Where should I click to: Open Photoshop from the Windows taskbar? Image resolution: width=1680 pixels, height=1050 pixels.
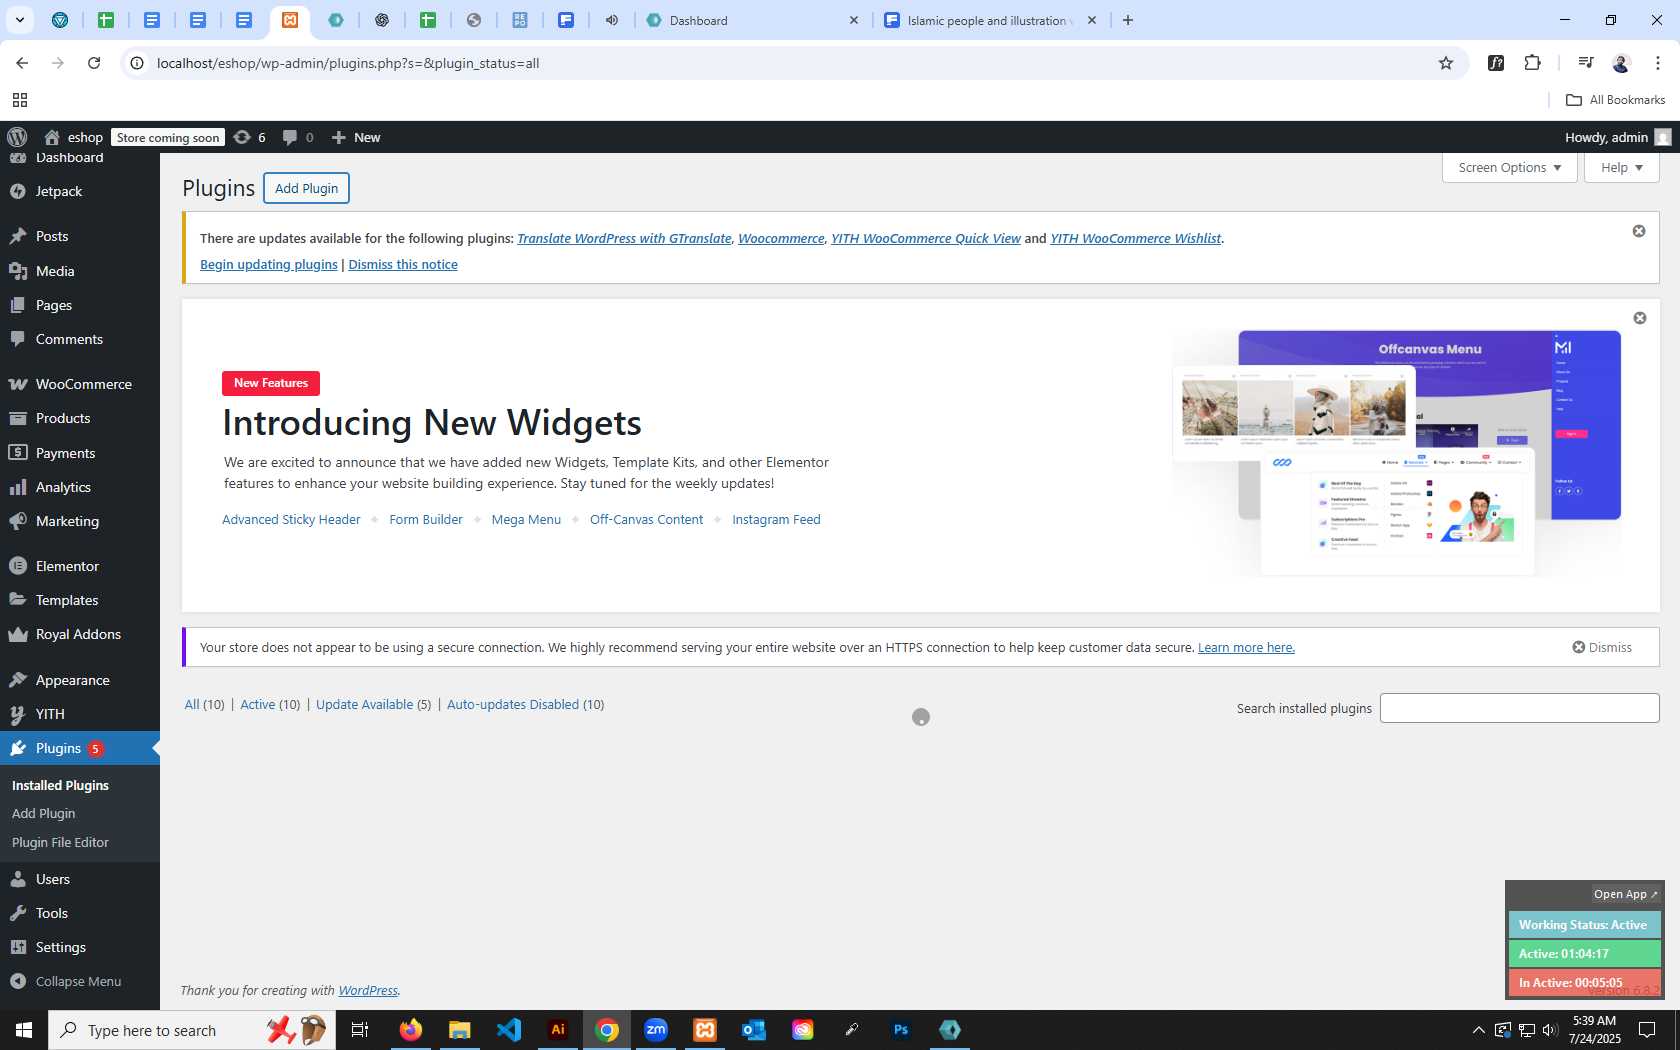click(x=901, y=1030)
